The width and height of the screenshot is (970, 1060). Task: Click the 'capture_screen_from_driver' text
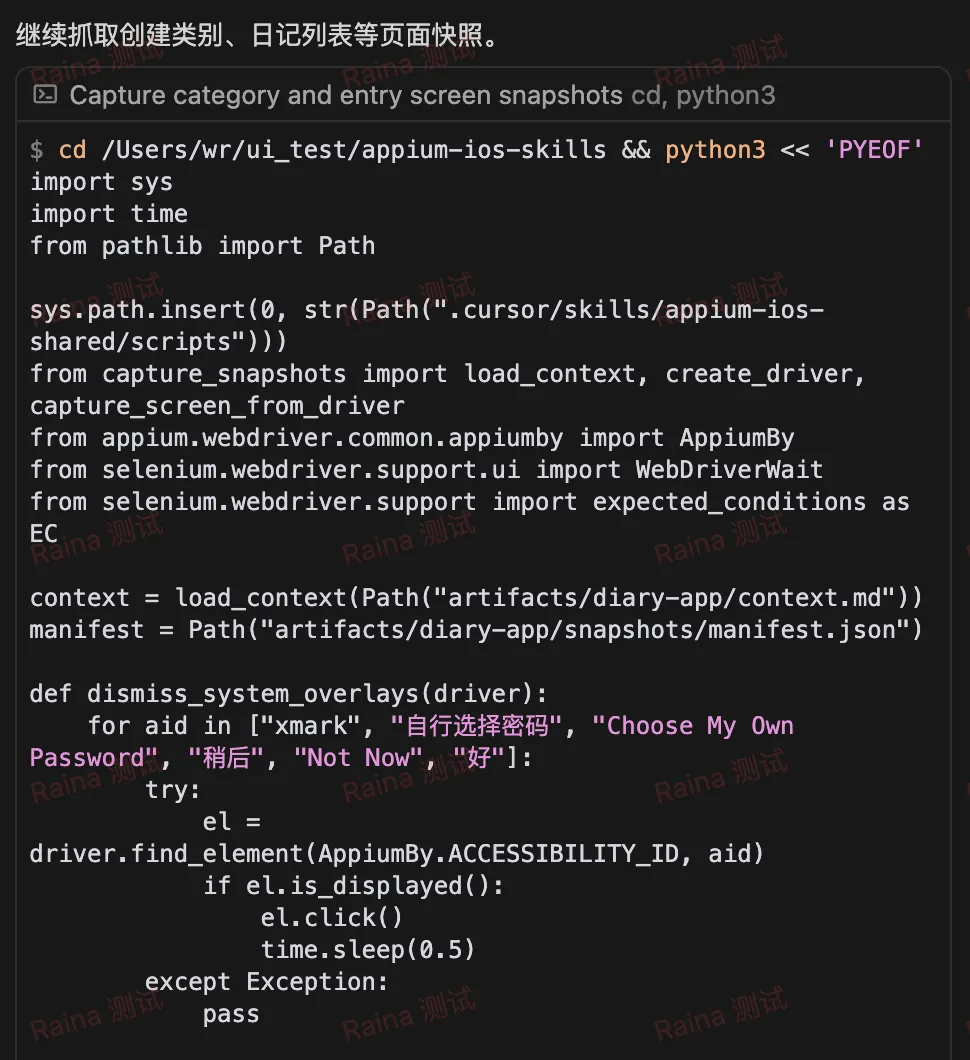[217, 406]
